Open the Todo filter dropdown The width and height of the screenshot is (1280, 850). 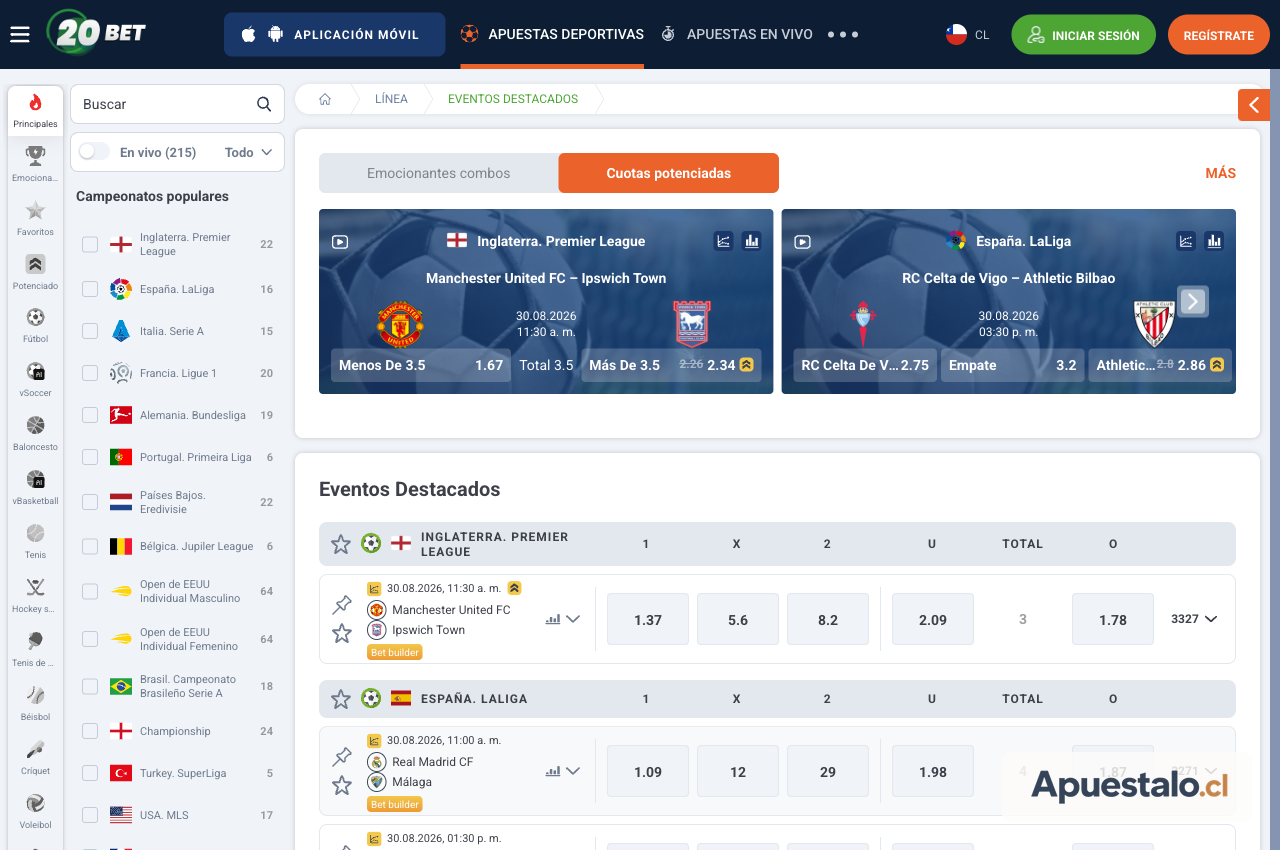click(x=249, y=152)
